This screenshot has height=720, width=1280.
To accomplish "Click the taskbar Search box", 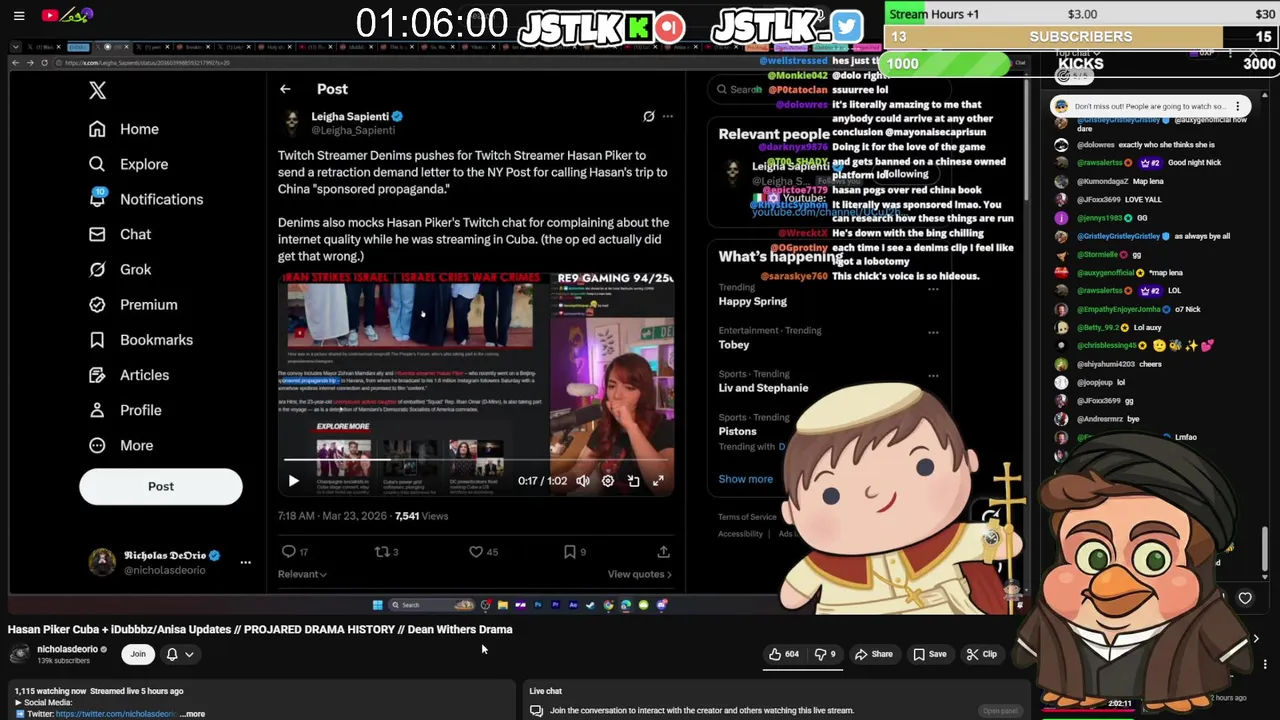I will 432,605.
